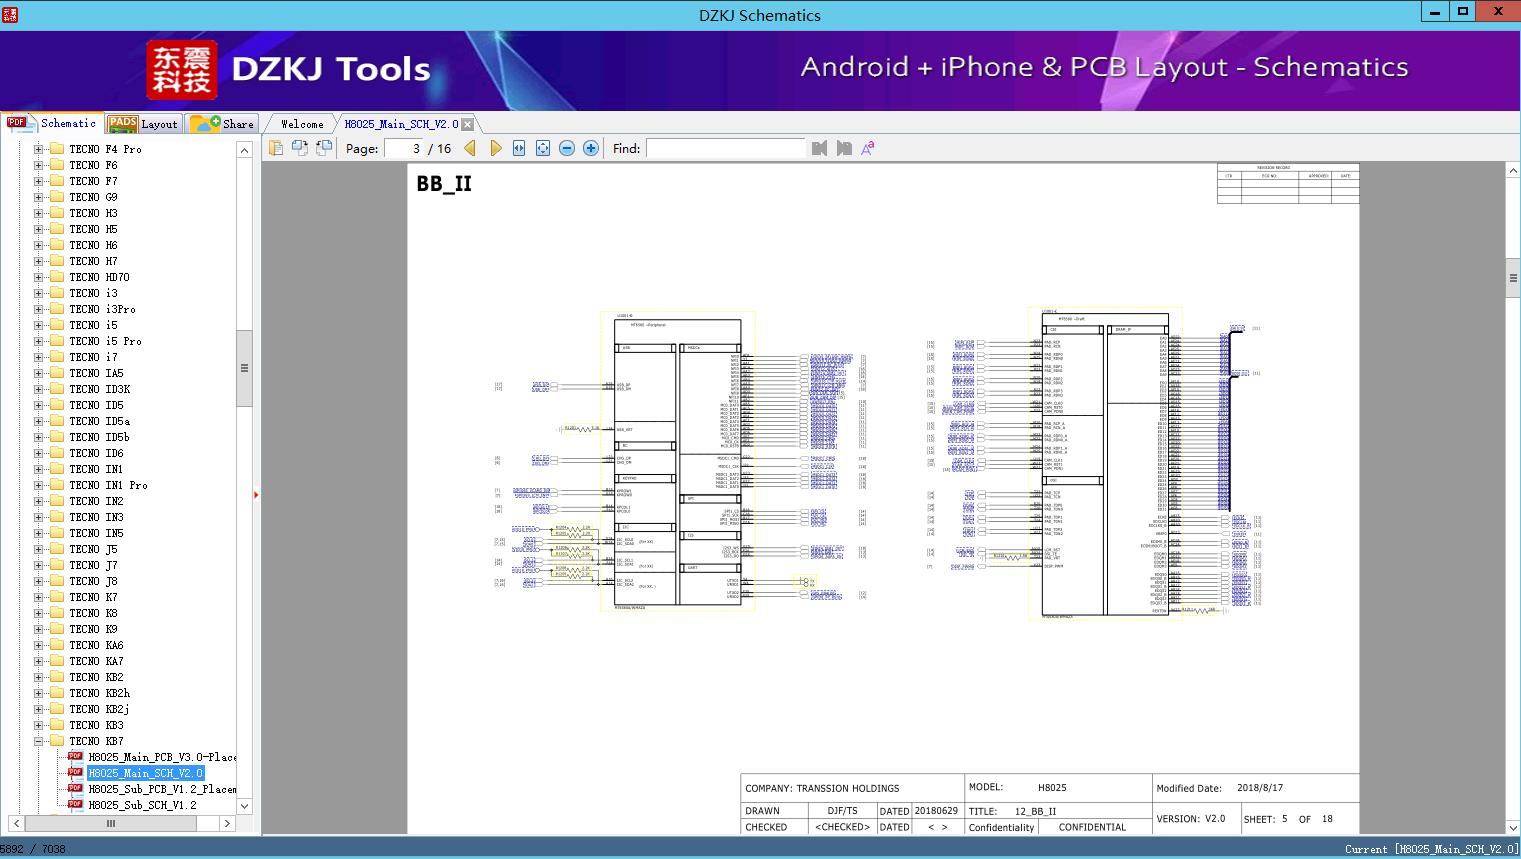1521x859 pixels.
Task: Expand the TECNO IN1 Pro folder
Action: [38, 485]
